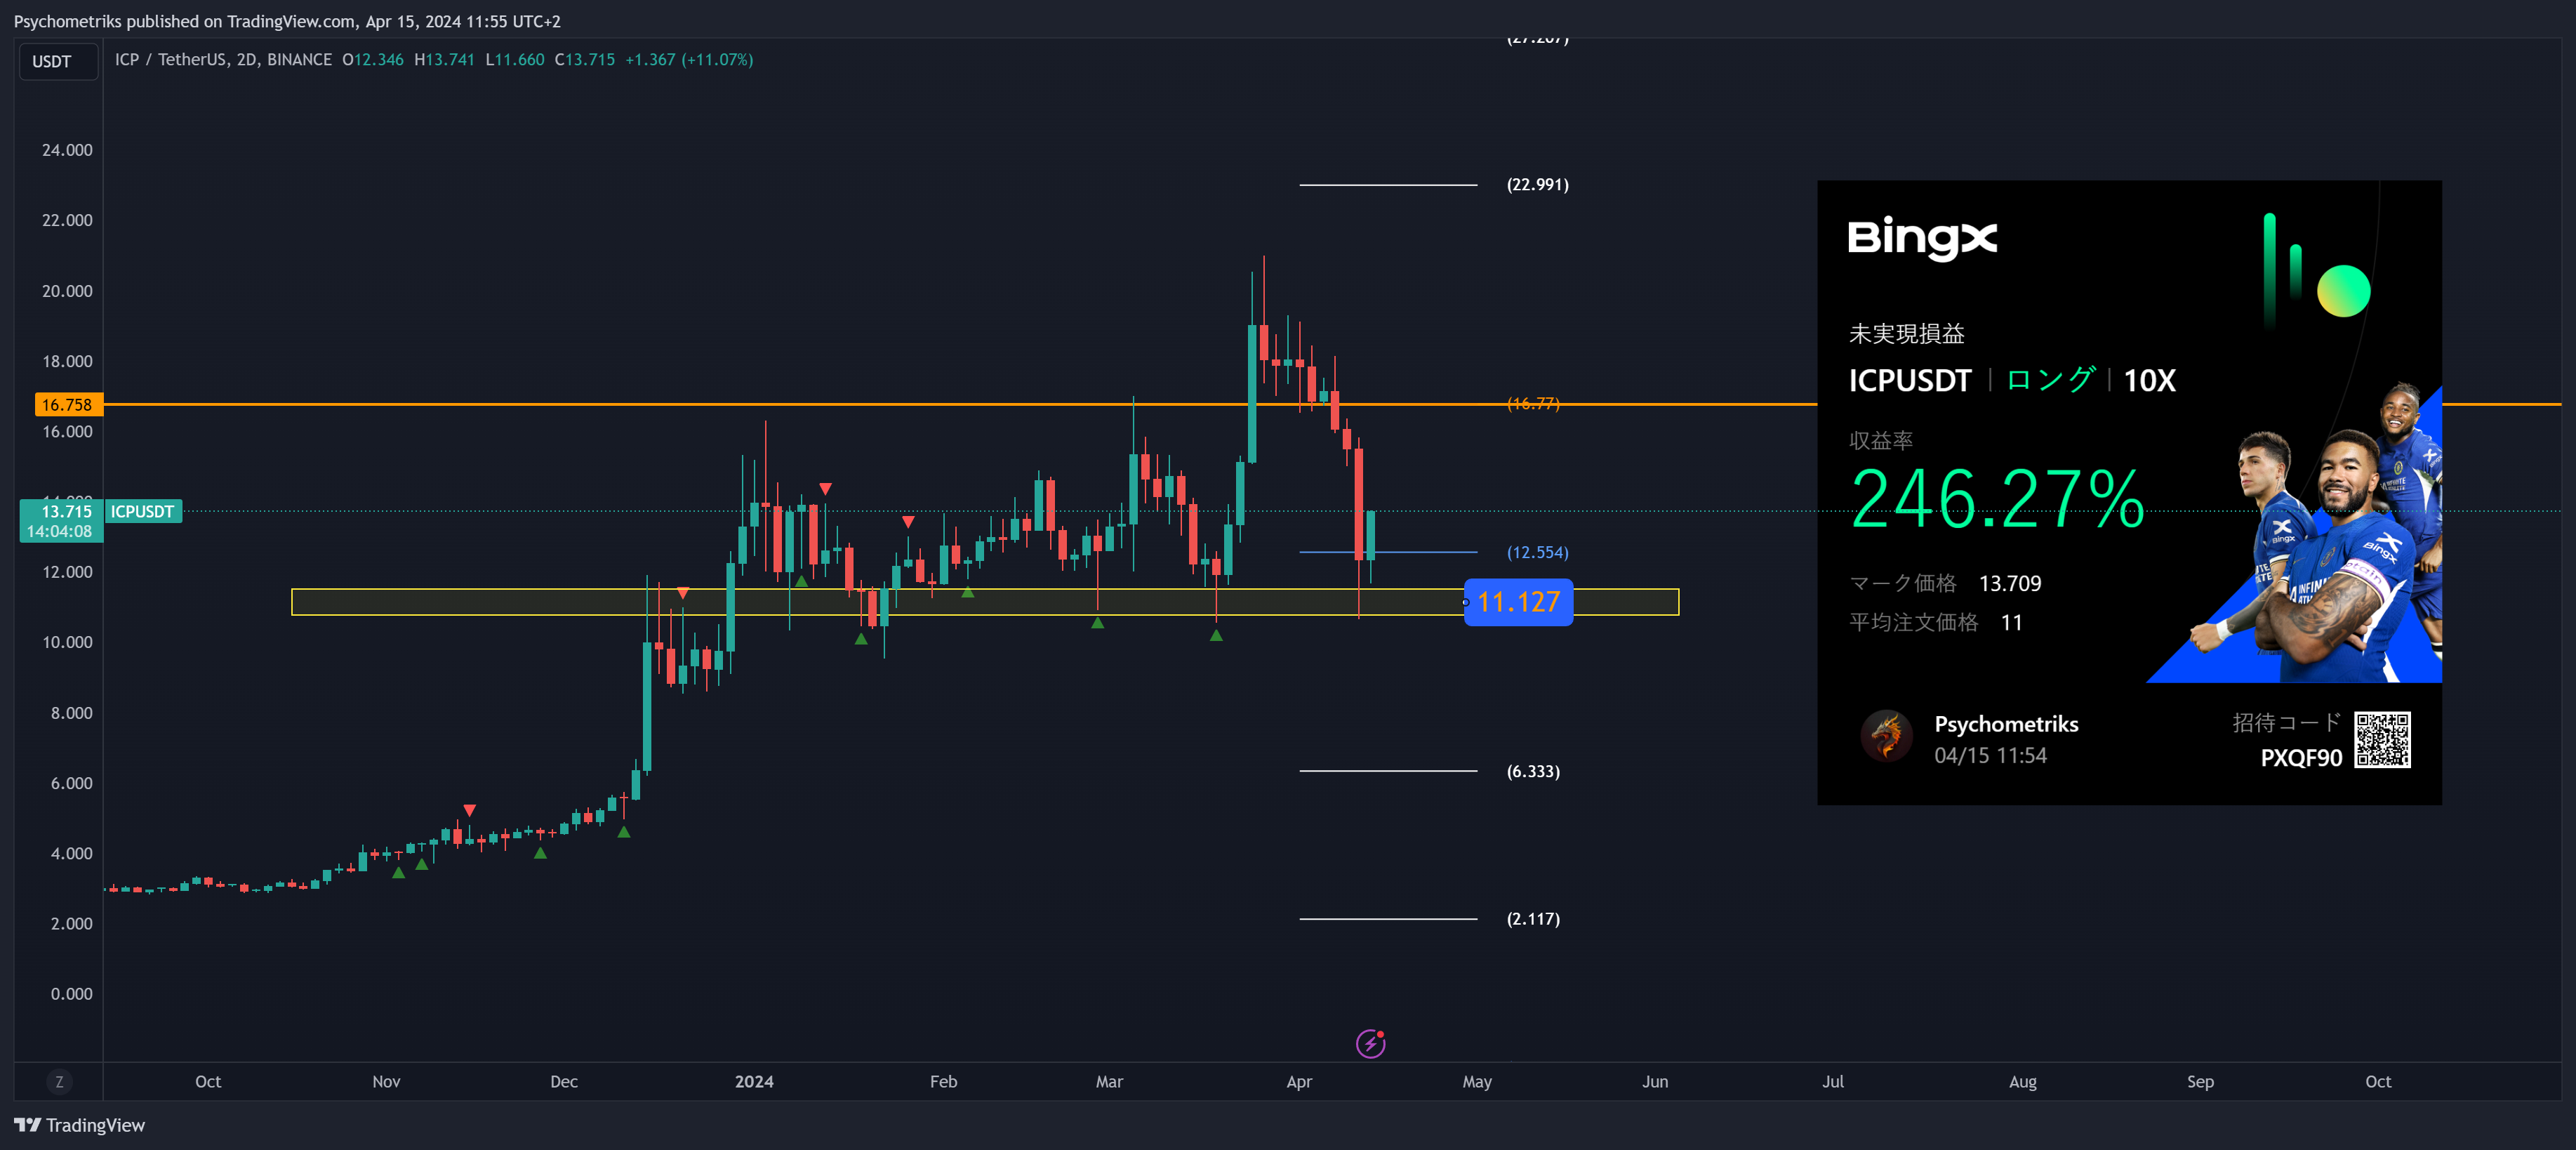Click the (12.554) blue level label
This screenshot has width=2576, height=1150.
click(1537, 552)
